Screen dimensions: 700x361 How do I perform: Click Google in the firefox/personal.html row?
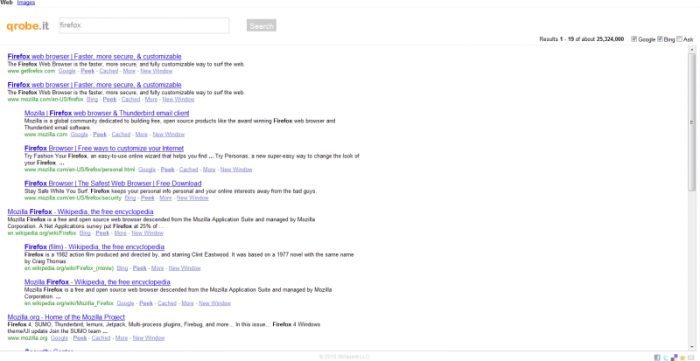click(x=147, y=170)
